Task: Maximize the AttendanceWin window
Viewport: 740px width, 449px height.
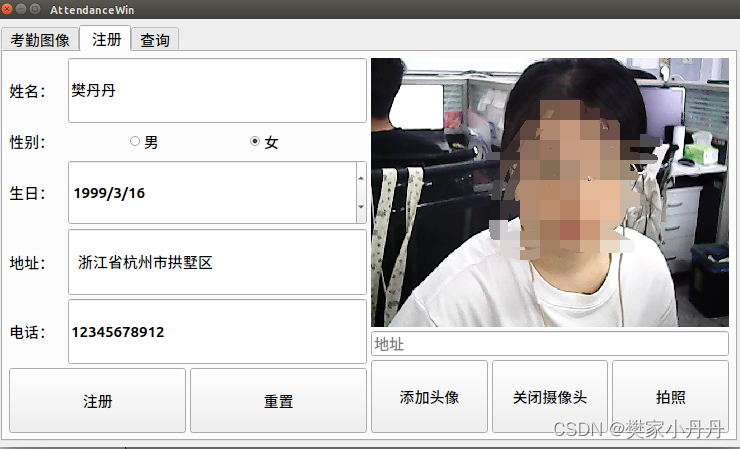Action: coord(35,9)
